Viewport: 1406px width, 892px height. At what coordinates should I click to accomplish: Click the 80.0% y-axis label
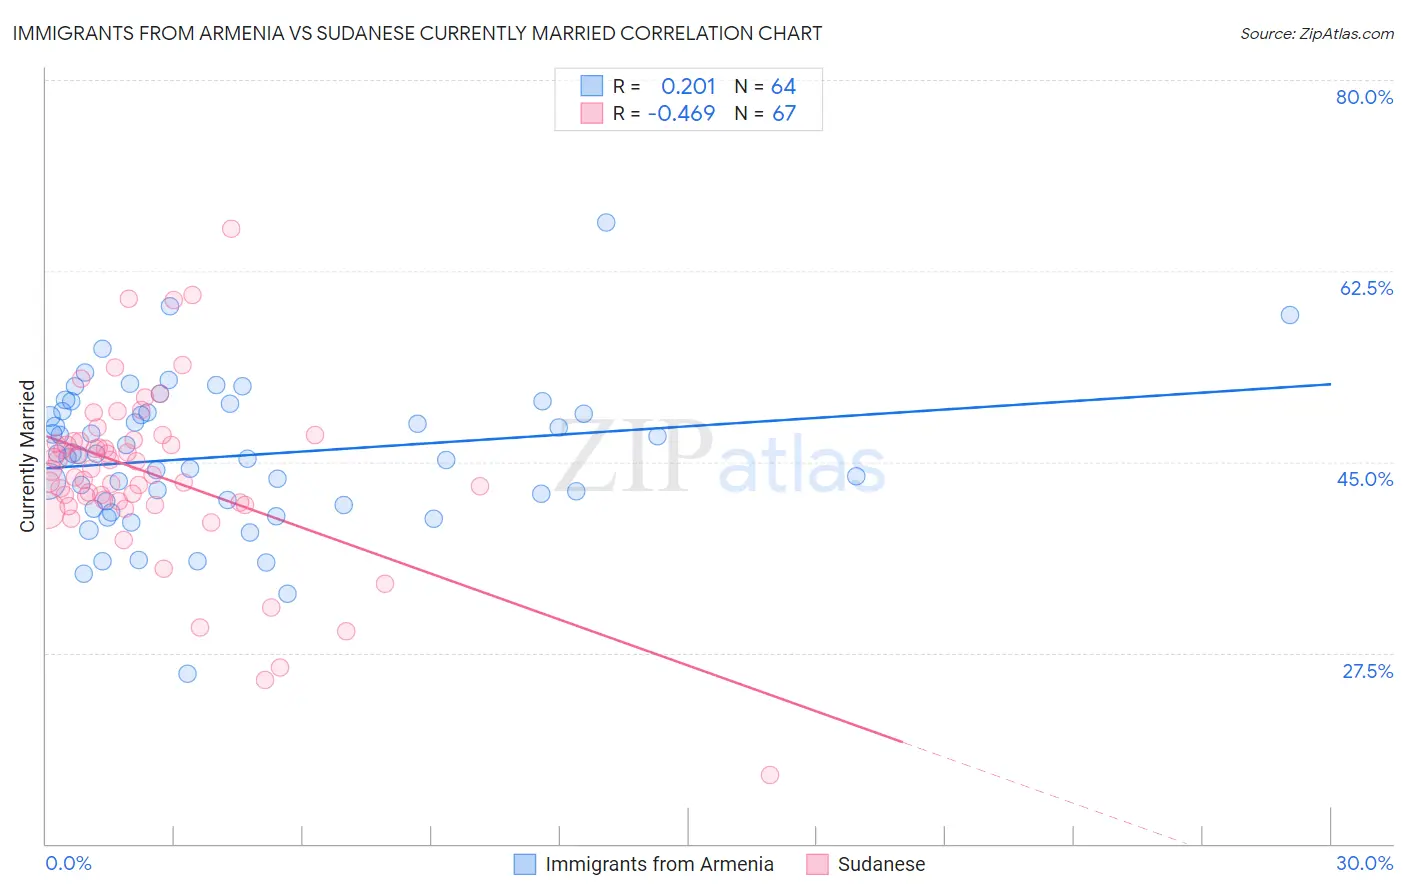click(1364, 97)
